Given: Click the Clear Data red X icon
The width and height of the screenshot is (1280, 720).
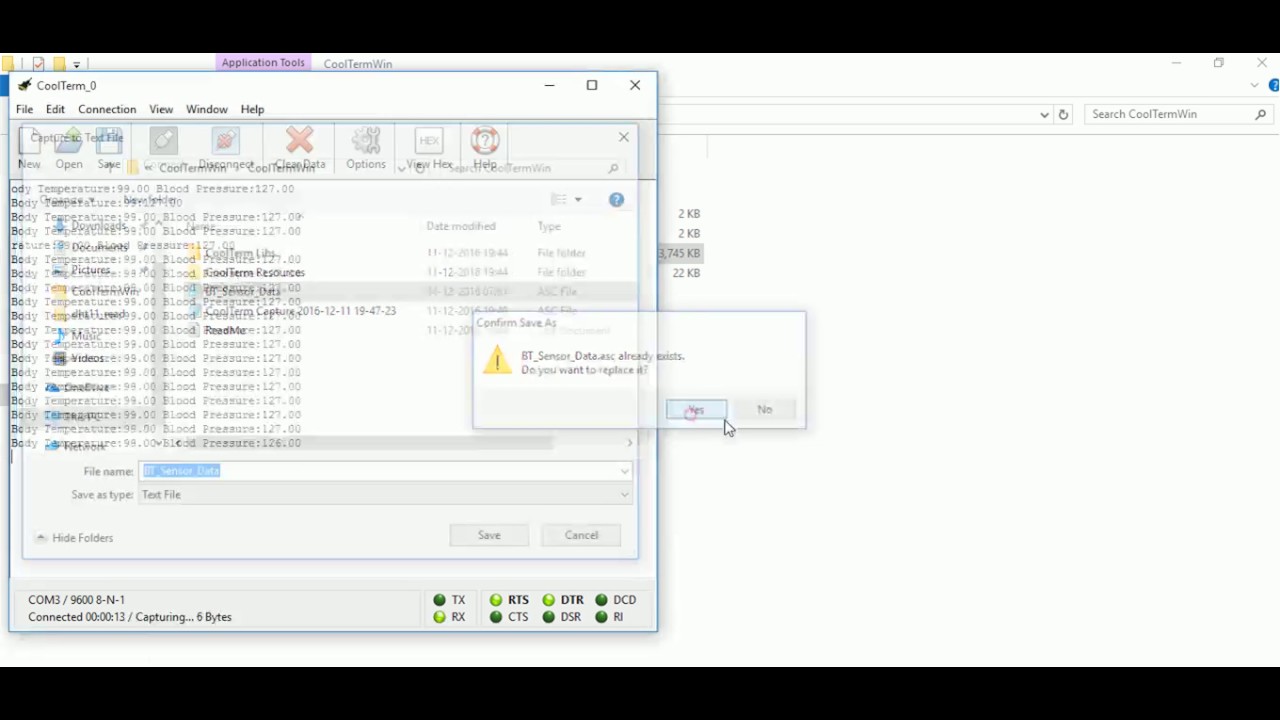Looking at the screenshot, I should [299, 142].
